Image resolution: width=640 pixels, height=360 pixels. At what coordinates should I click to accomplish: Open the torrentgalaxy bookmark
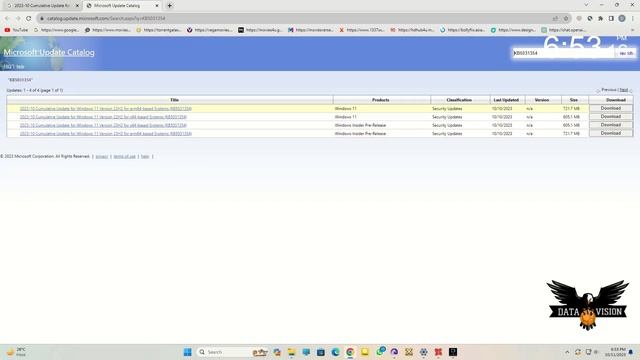click(158, 30)
